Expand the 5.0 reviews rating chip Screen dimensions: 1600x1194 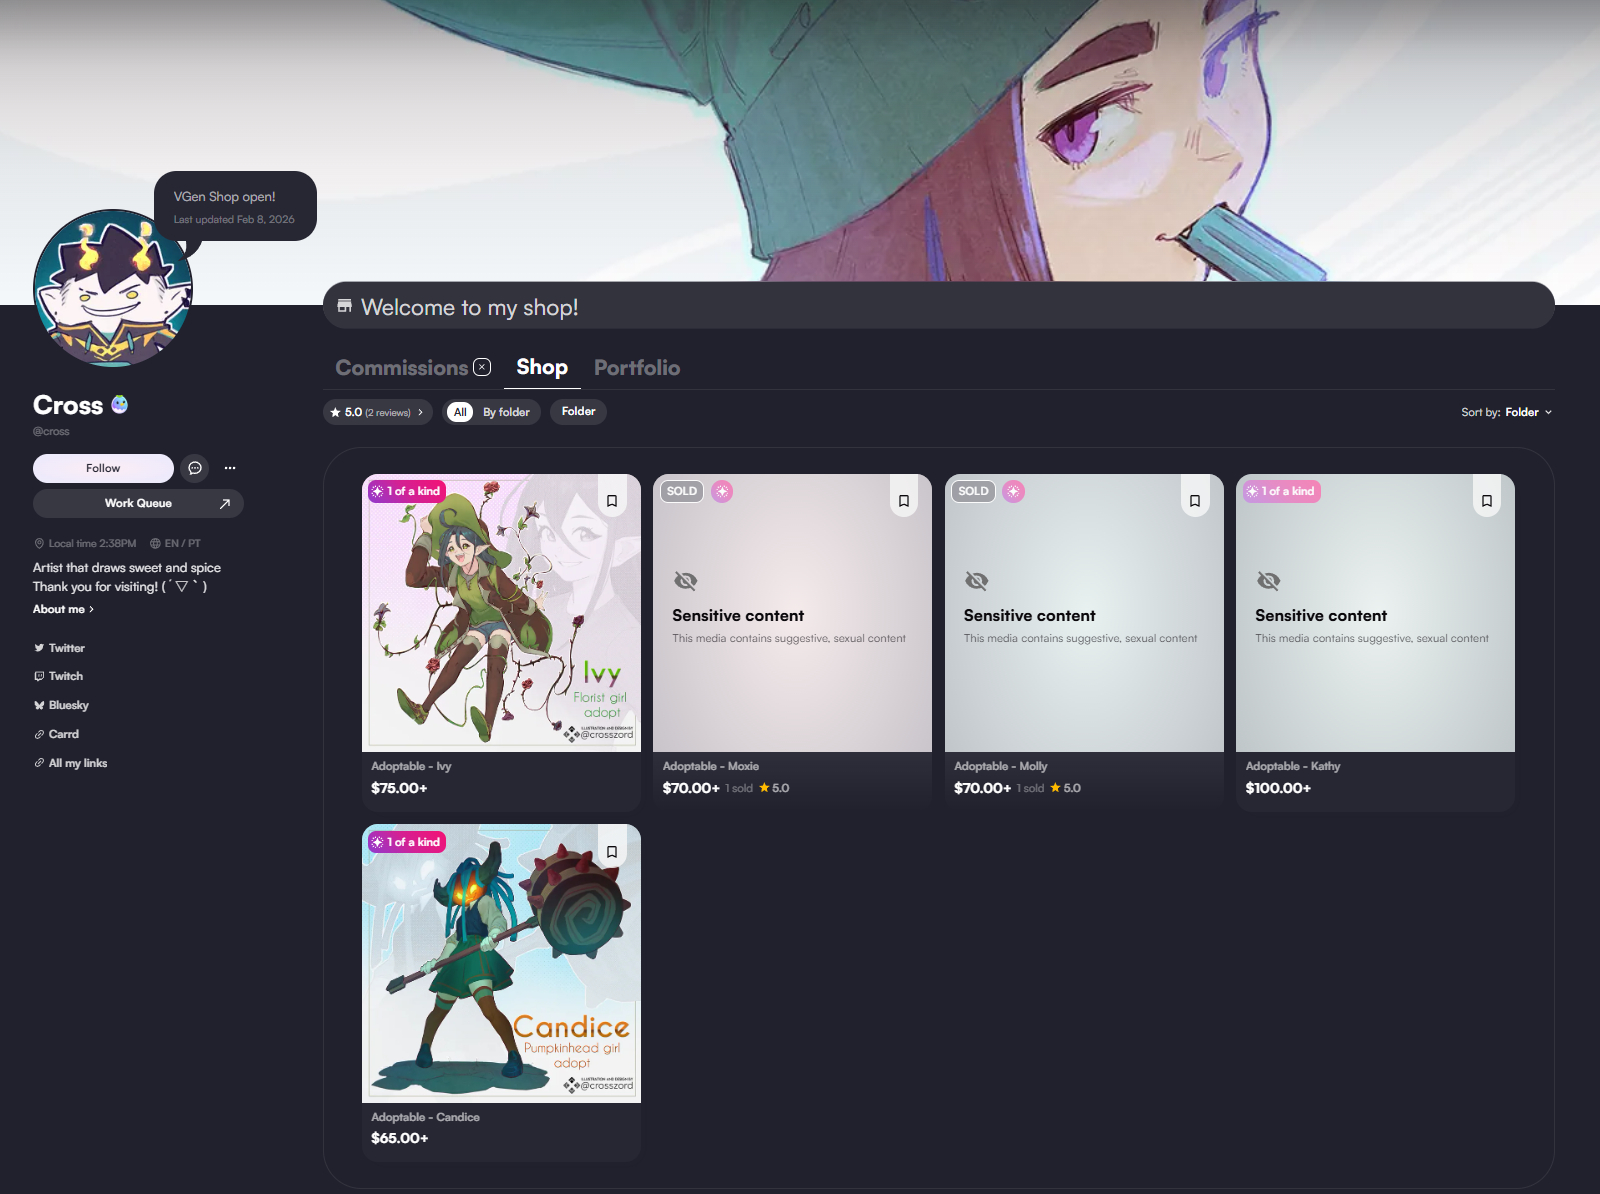(x=377, y=412)
